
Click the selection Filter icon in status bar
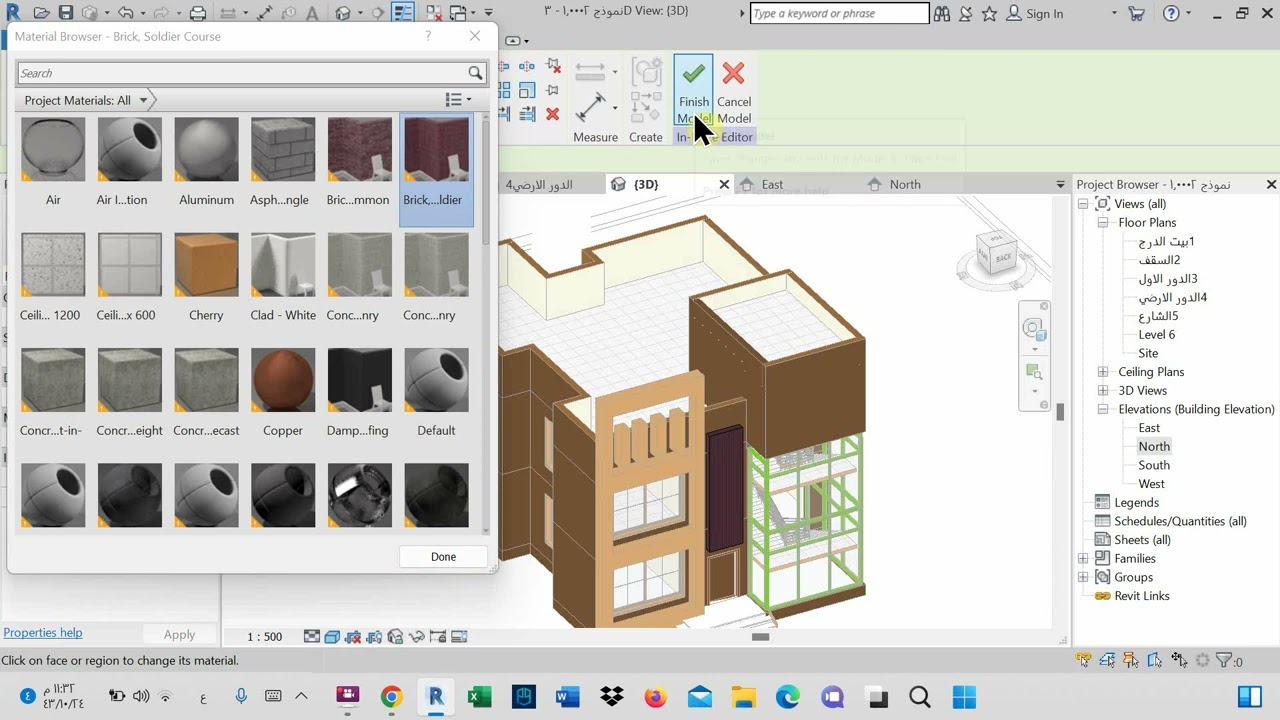point(1223,660)
